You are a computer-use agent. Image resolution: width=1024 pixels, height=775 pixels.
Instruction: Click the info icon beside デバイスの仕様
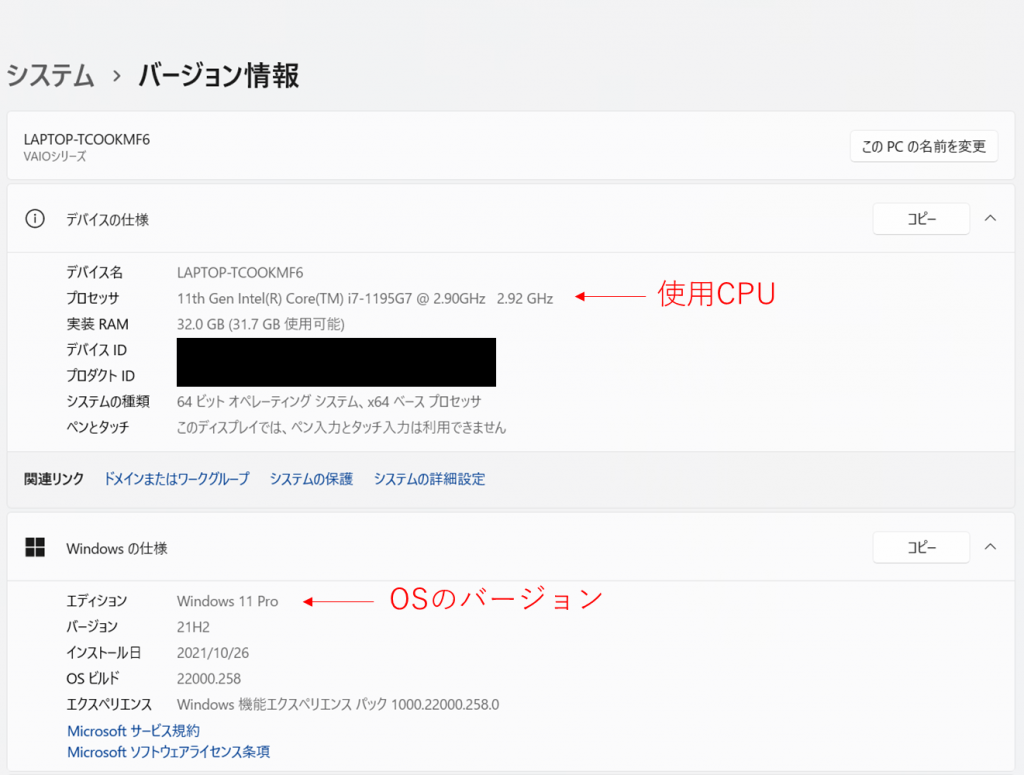[35, 219]
